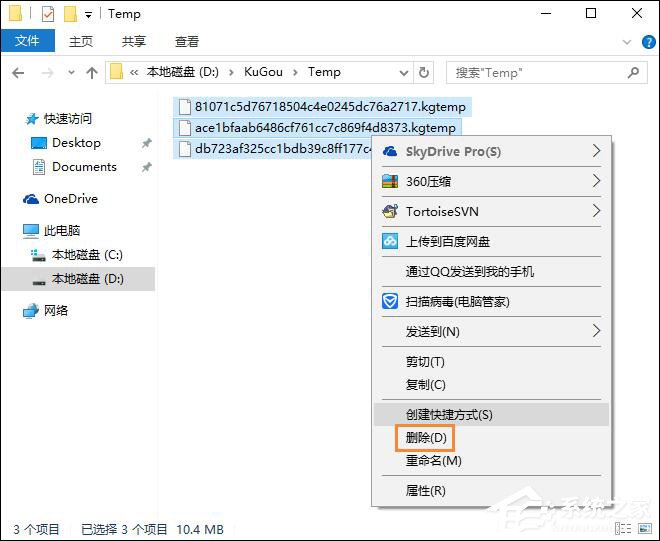
Task: Click the Baidu netdisk icon
Action: [x=390, y=241]
